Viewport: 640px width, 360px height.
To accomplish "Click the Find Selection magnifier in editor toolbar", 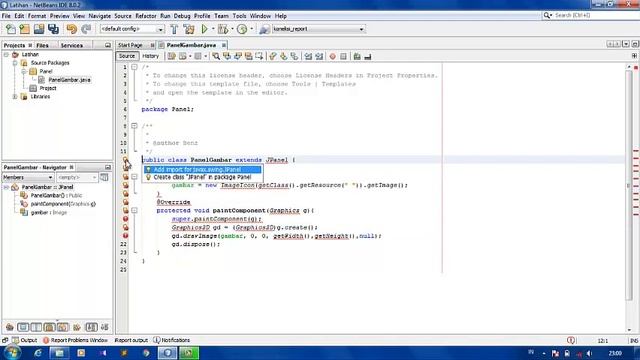I will click(x=216, y=56).
